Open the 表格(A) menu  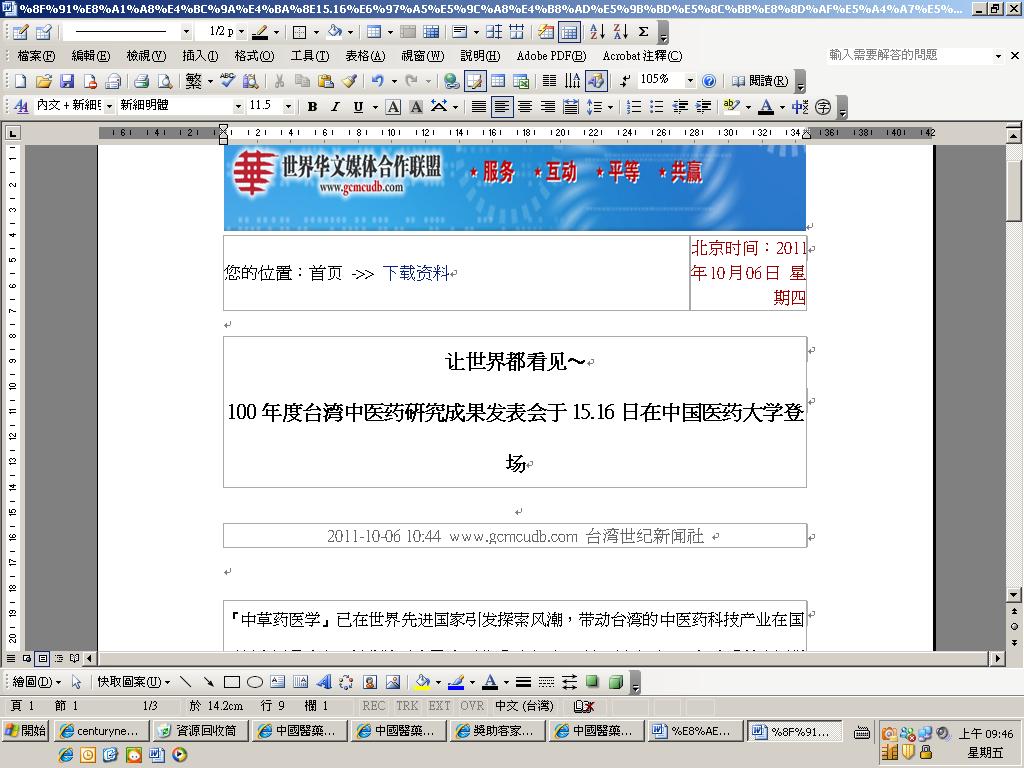[365, 56]
